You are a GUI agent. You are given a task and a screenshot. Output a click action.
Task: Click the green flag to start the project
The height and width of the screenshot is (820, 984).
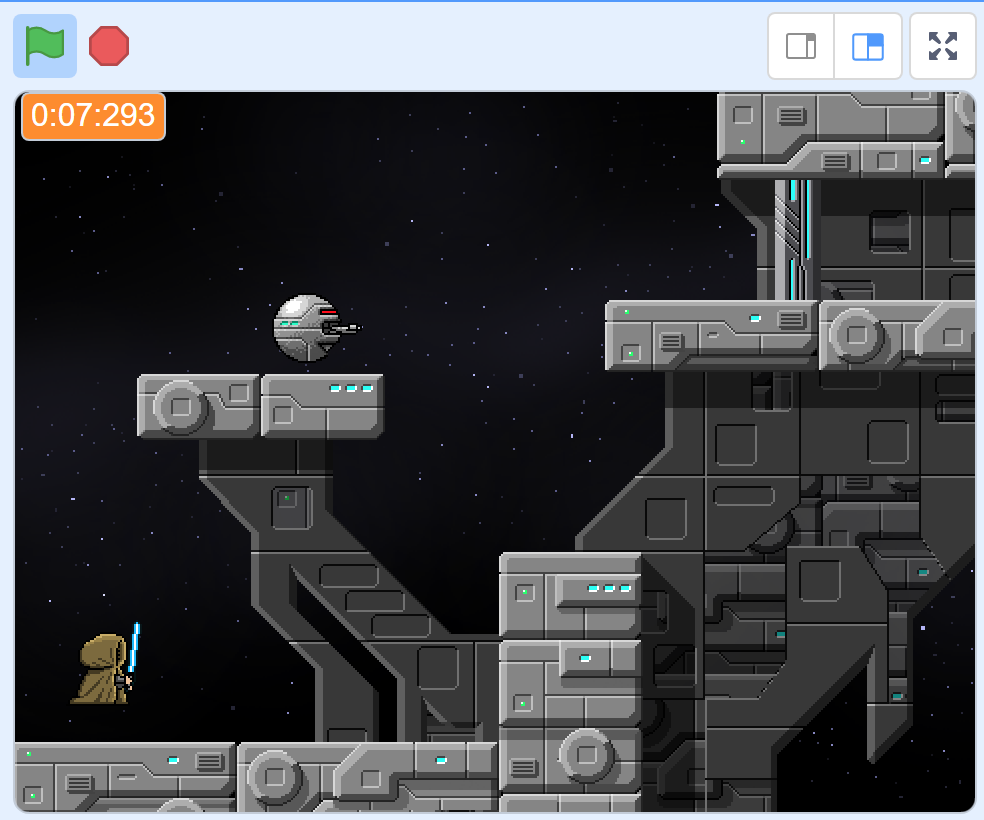pyautogui.click(x=45, y=46)
